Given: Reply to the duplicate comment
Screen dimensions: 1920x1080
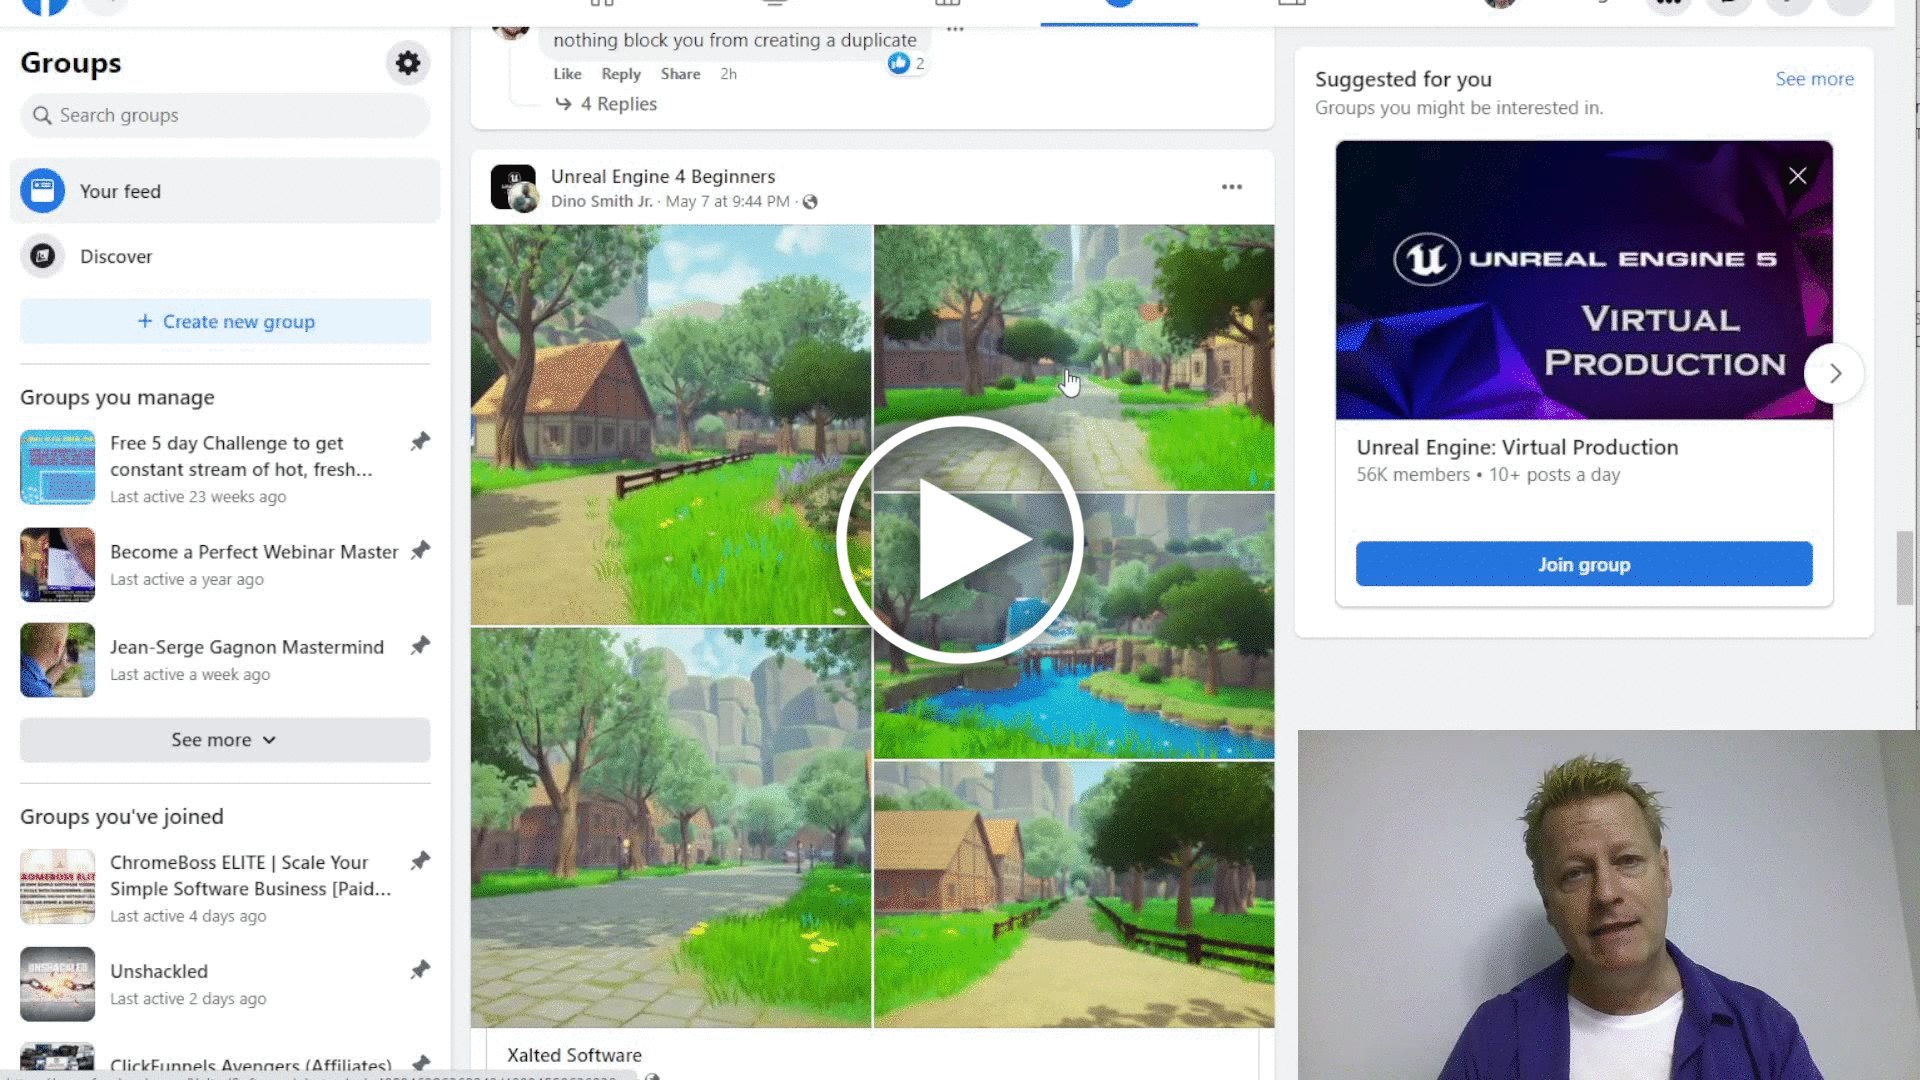Looking at the screenshot, I should point(621,74).
